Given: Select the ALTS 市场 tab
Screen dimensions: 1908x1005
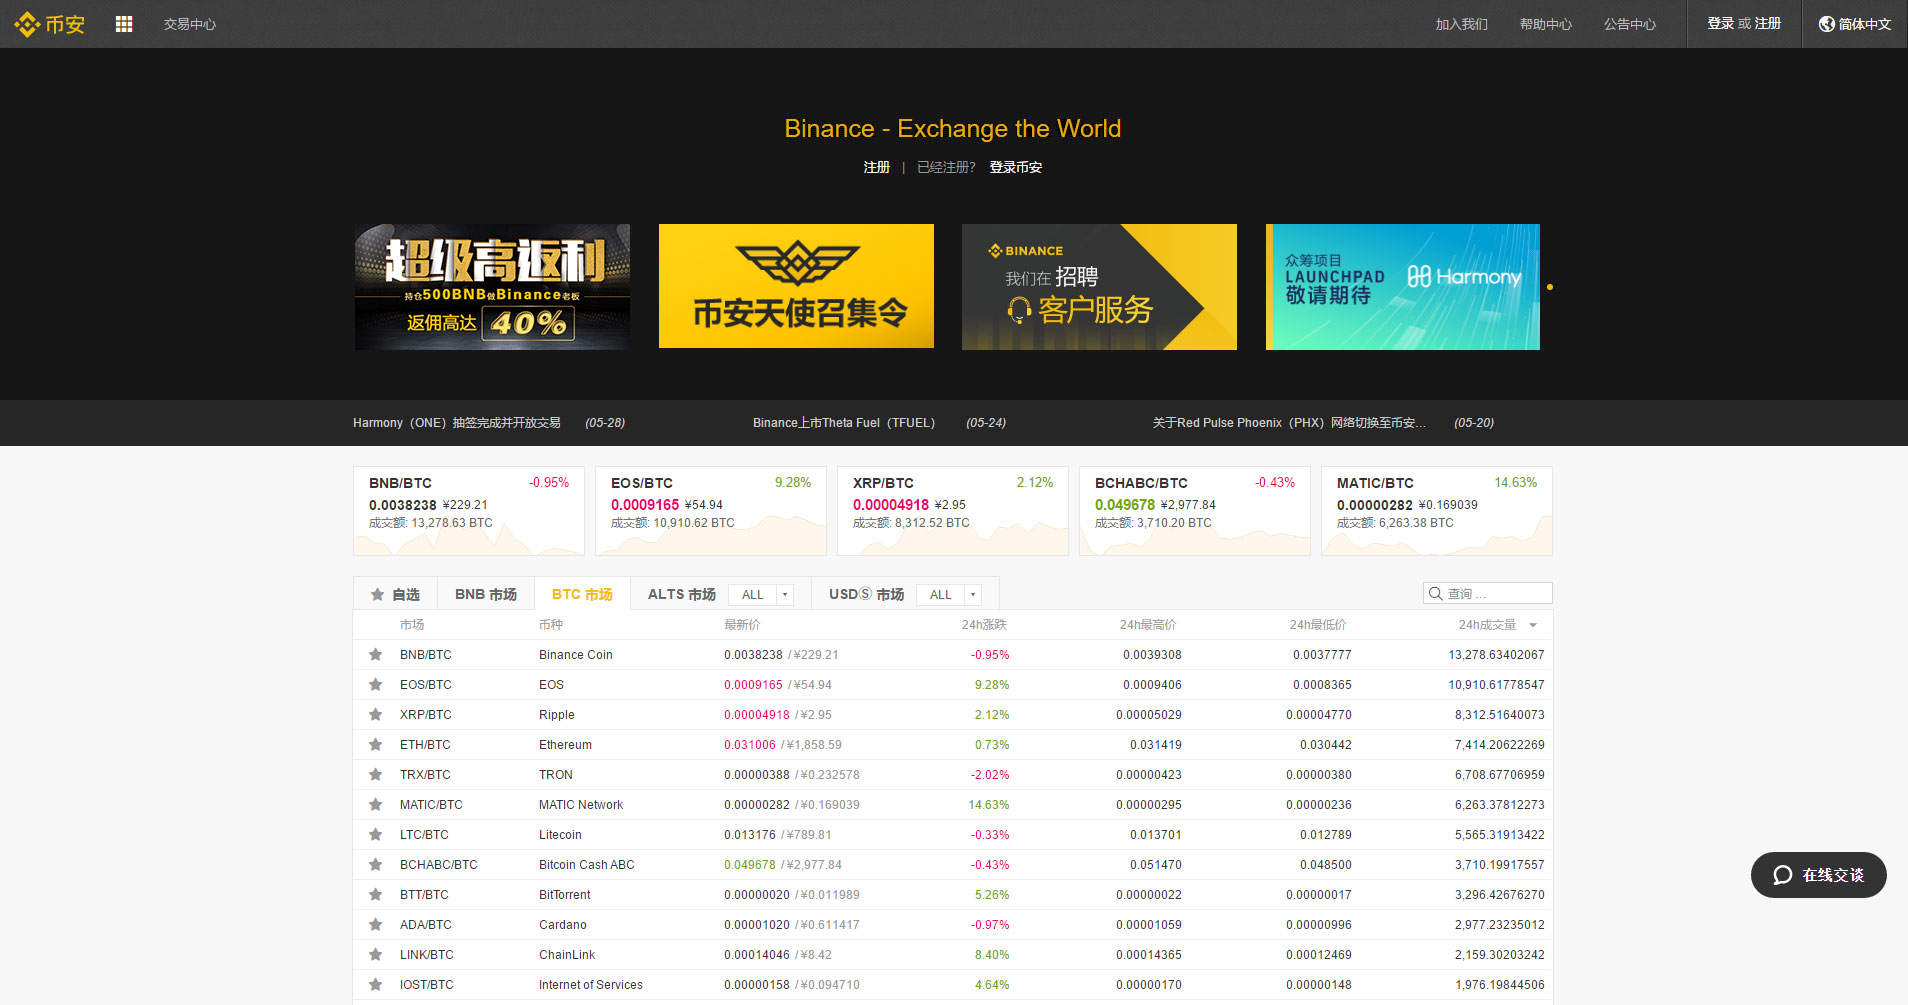Looking at the screenshot, I should (x=682, y=594).
